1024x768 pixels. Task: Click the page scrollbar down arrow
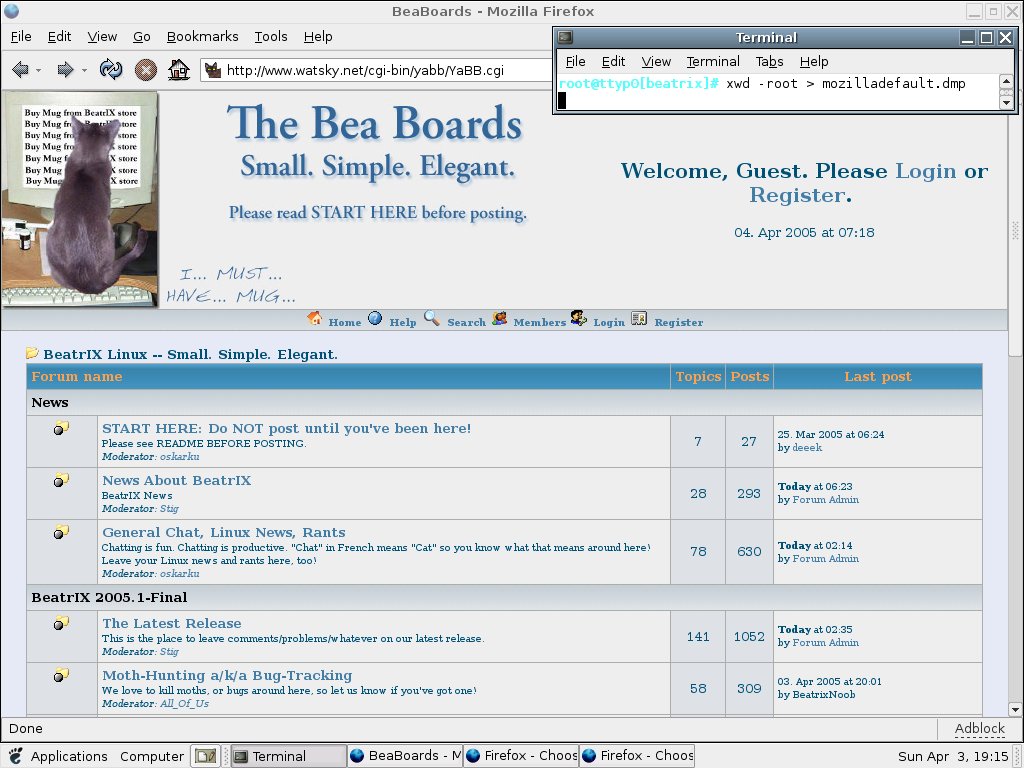coord(1014,710)
